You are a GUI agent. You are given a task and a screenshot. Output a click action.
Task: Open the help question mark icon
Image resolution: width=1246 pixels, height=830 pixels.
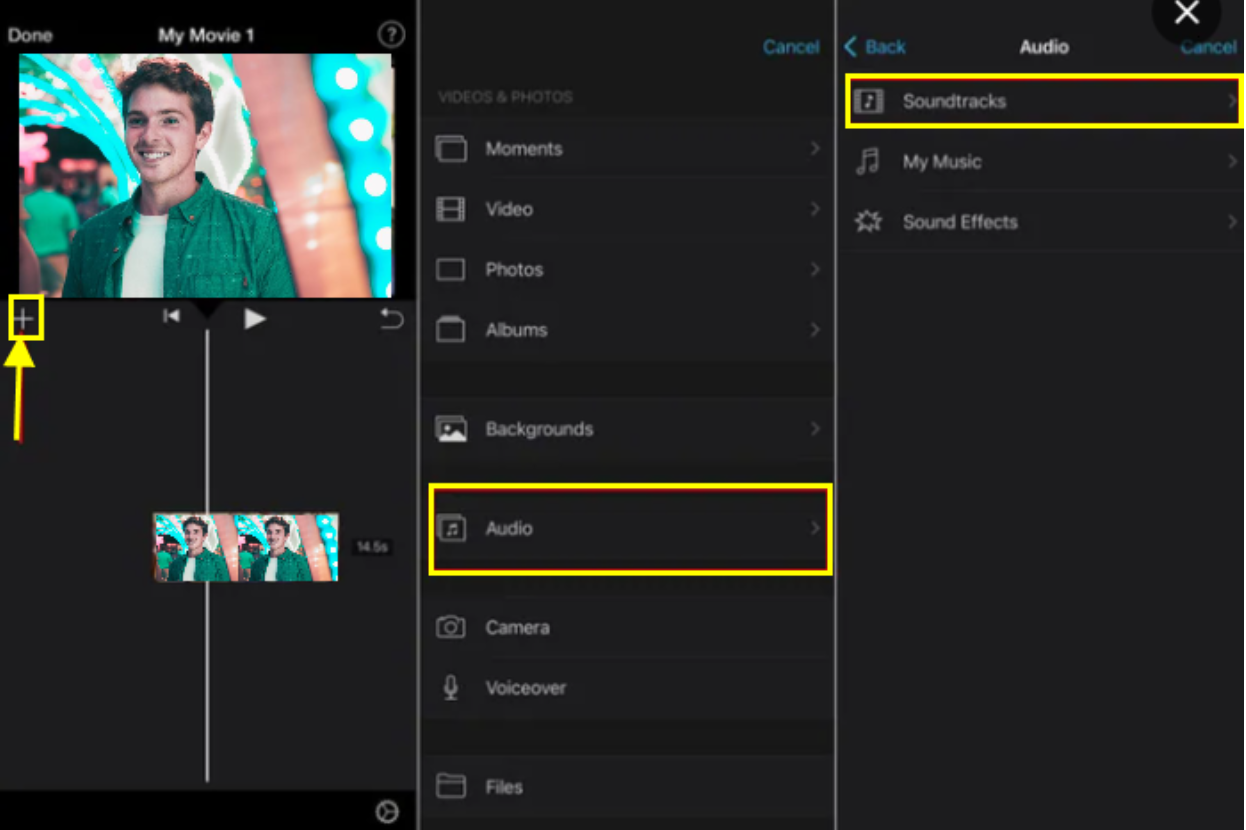pos(391,35)
